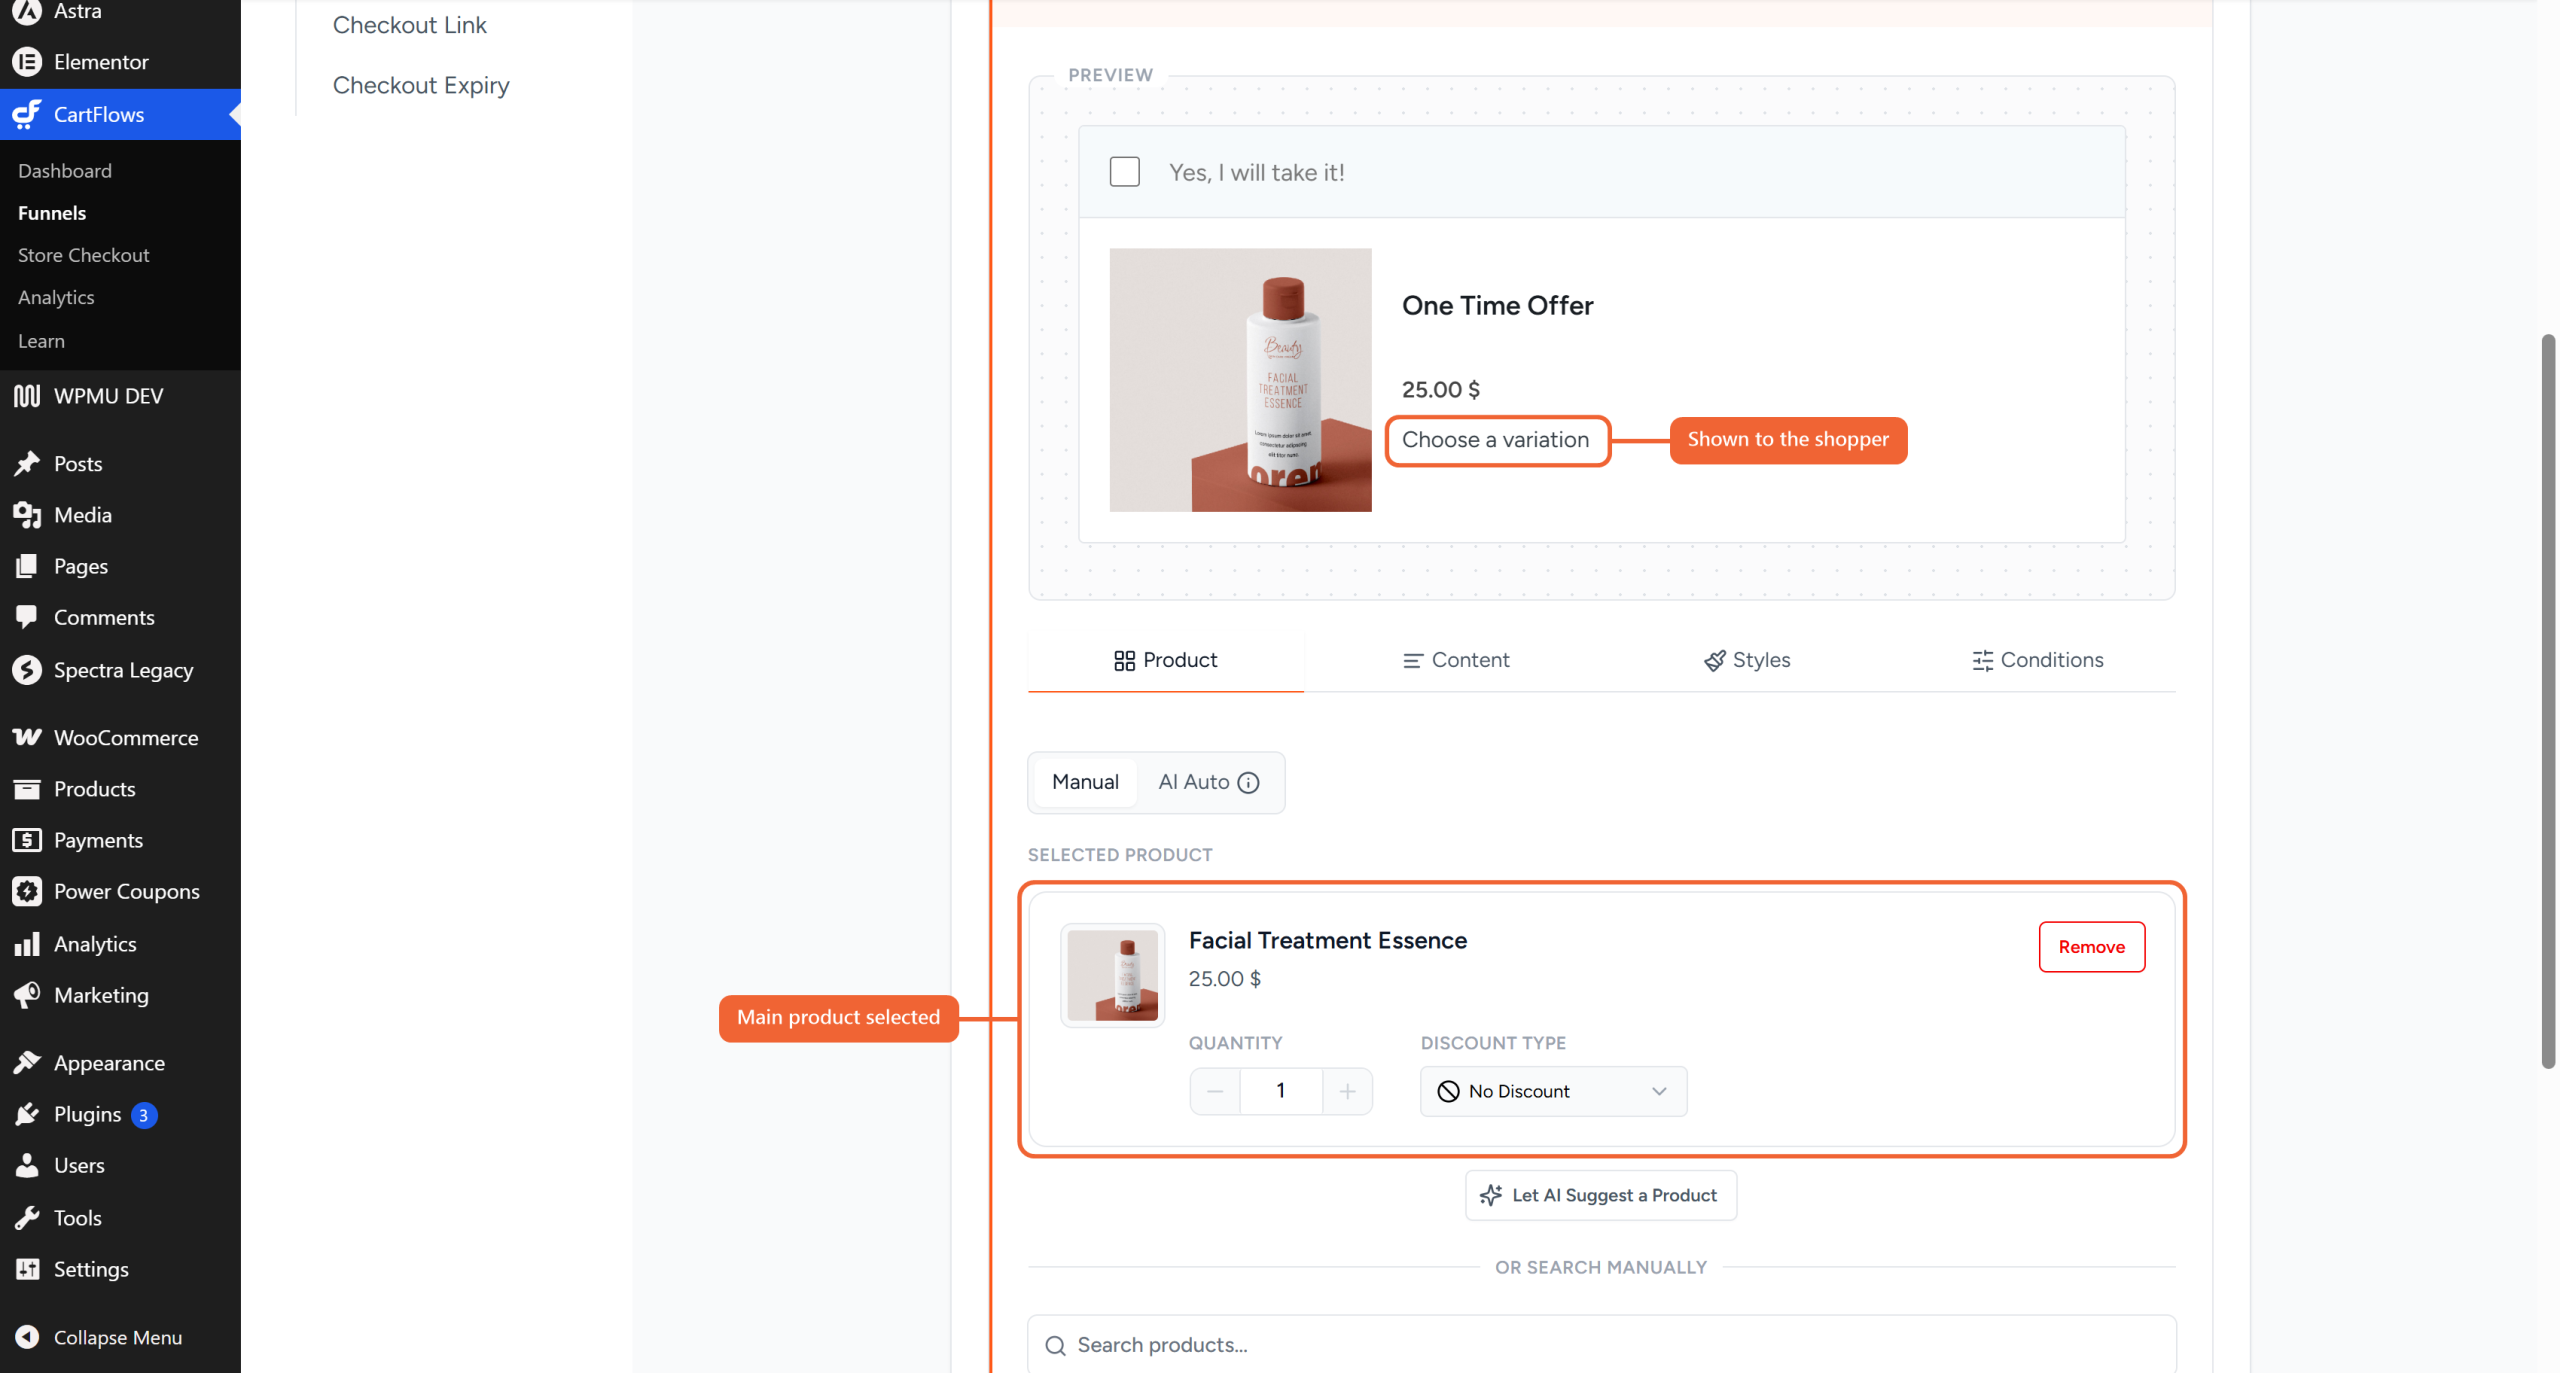Click Let AI Suggest a Product
This screenshot has height=1373, width=2560.
tap(1601, 1195)
